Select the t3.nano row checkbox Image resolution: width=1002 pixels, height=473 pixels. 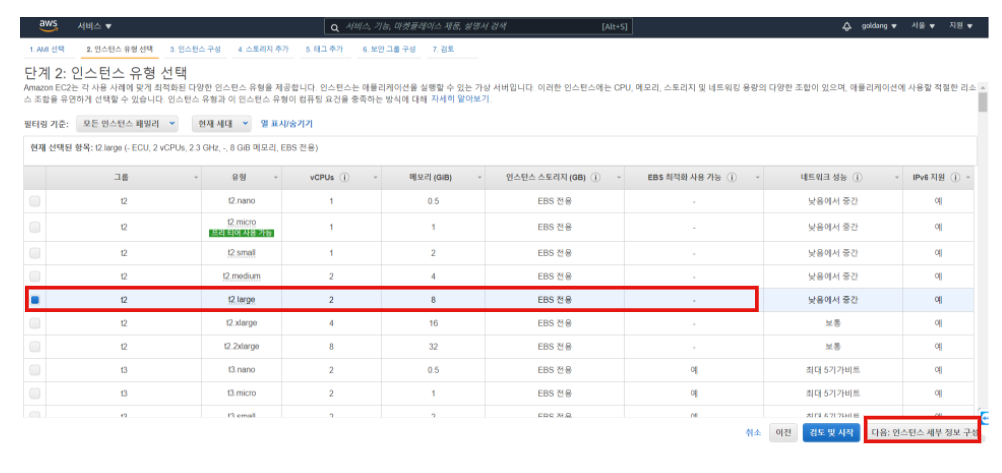pyautogui.click(x=35, y=369)
